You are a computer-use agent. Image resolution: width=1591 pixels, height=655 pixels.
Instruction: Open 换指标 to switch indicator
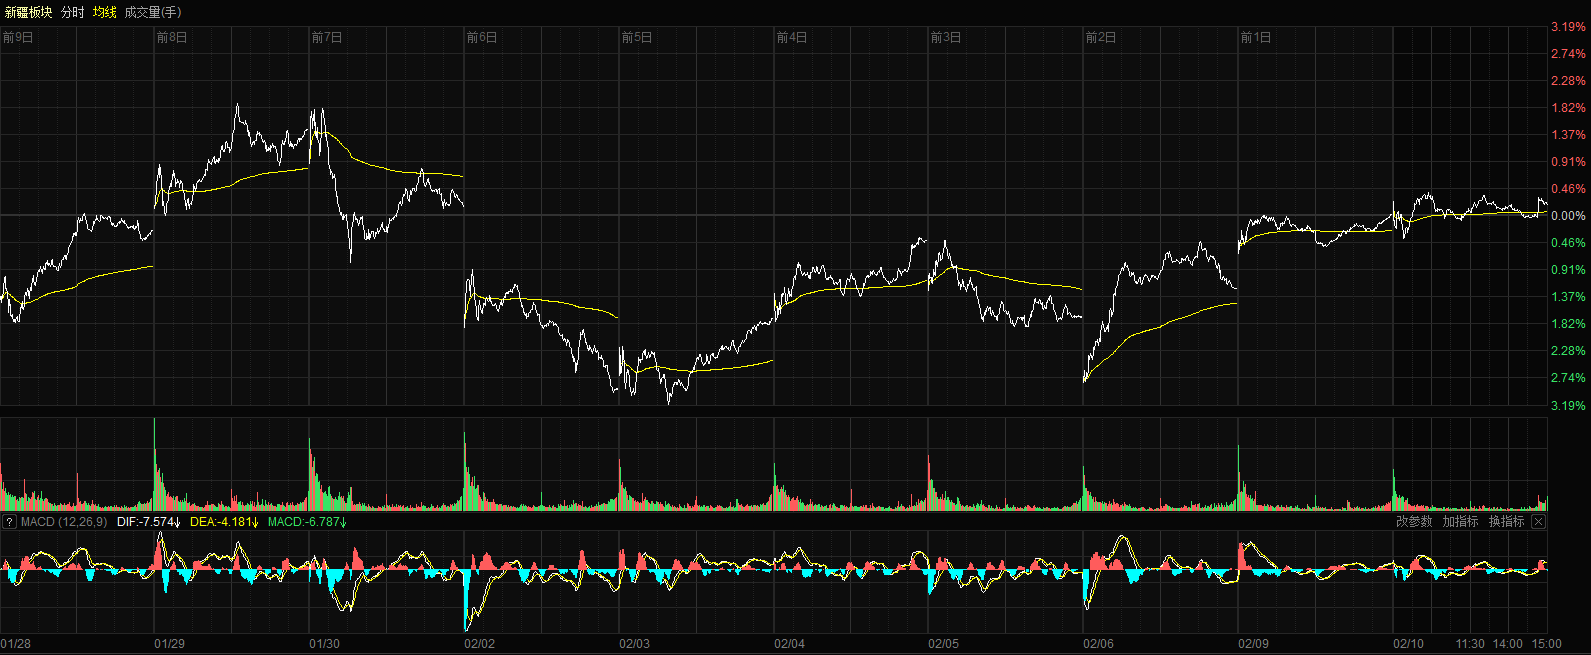[x=1506, y=522]
